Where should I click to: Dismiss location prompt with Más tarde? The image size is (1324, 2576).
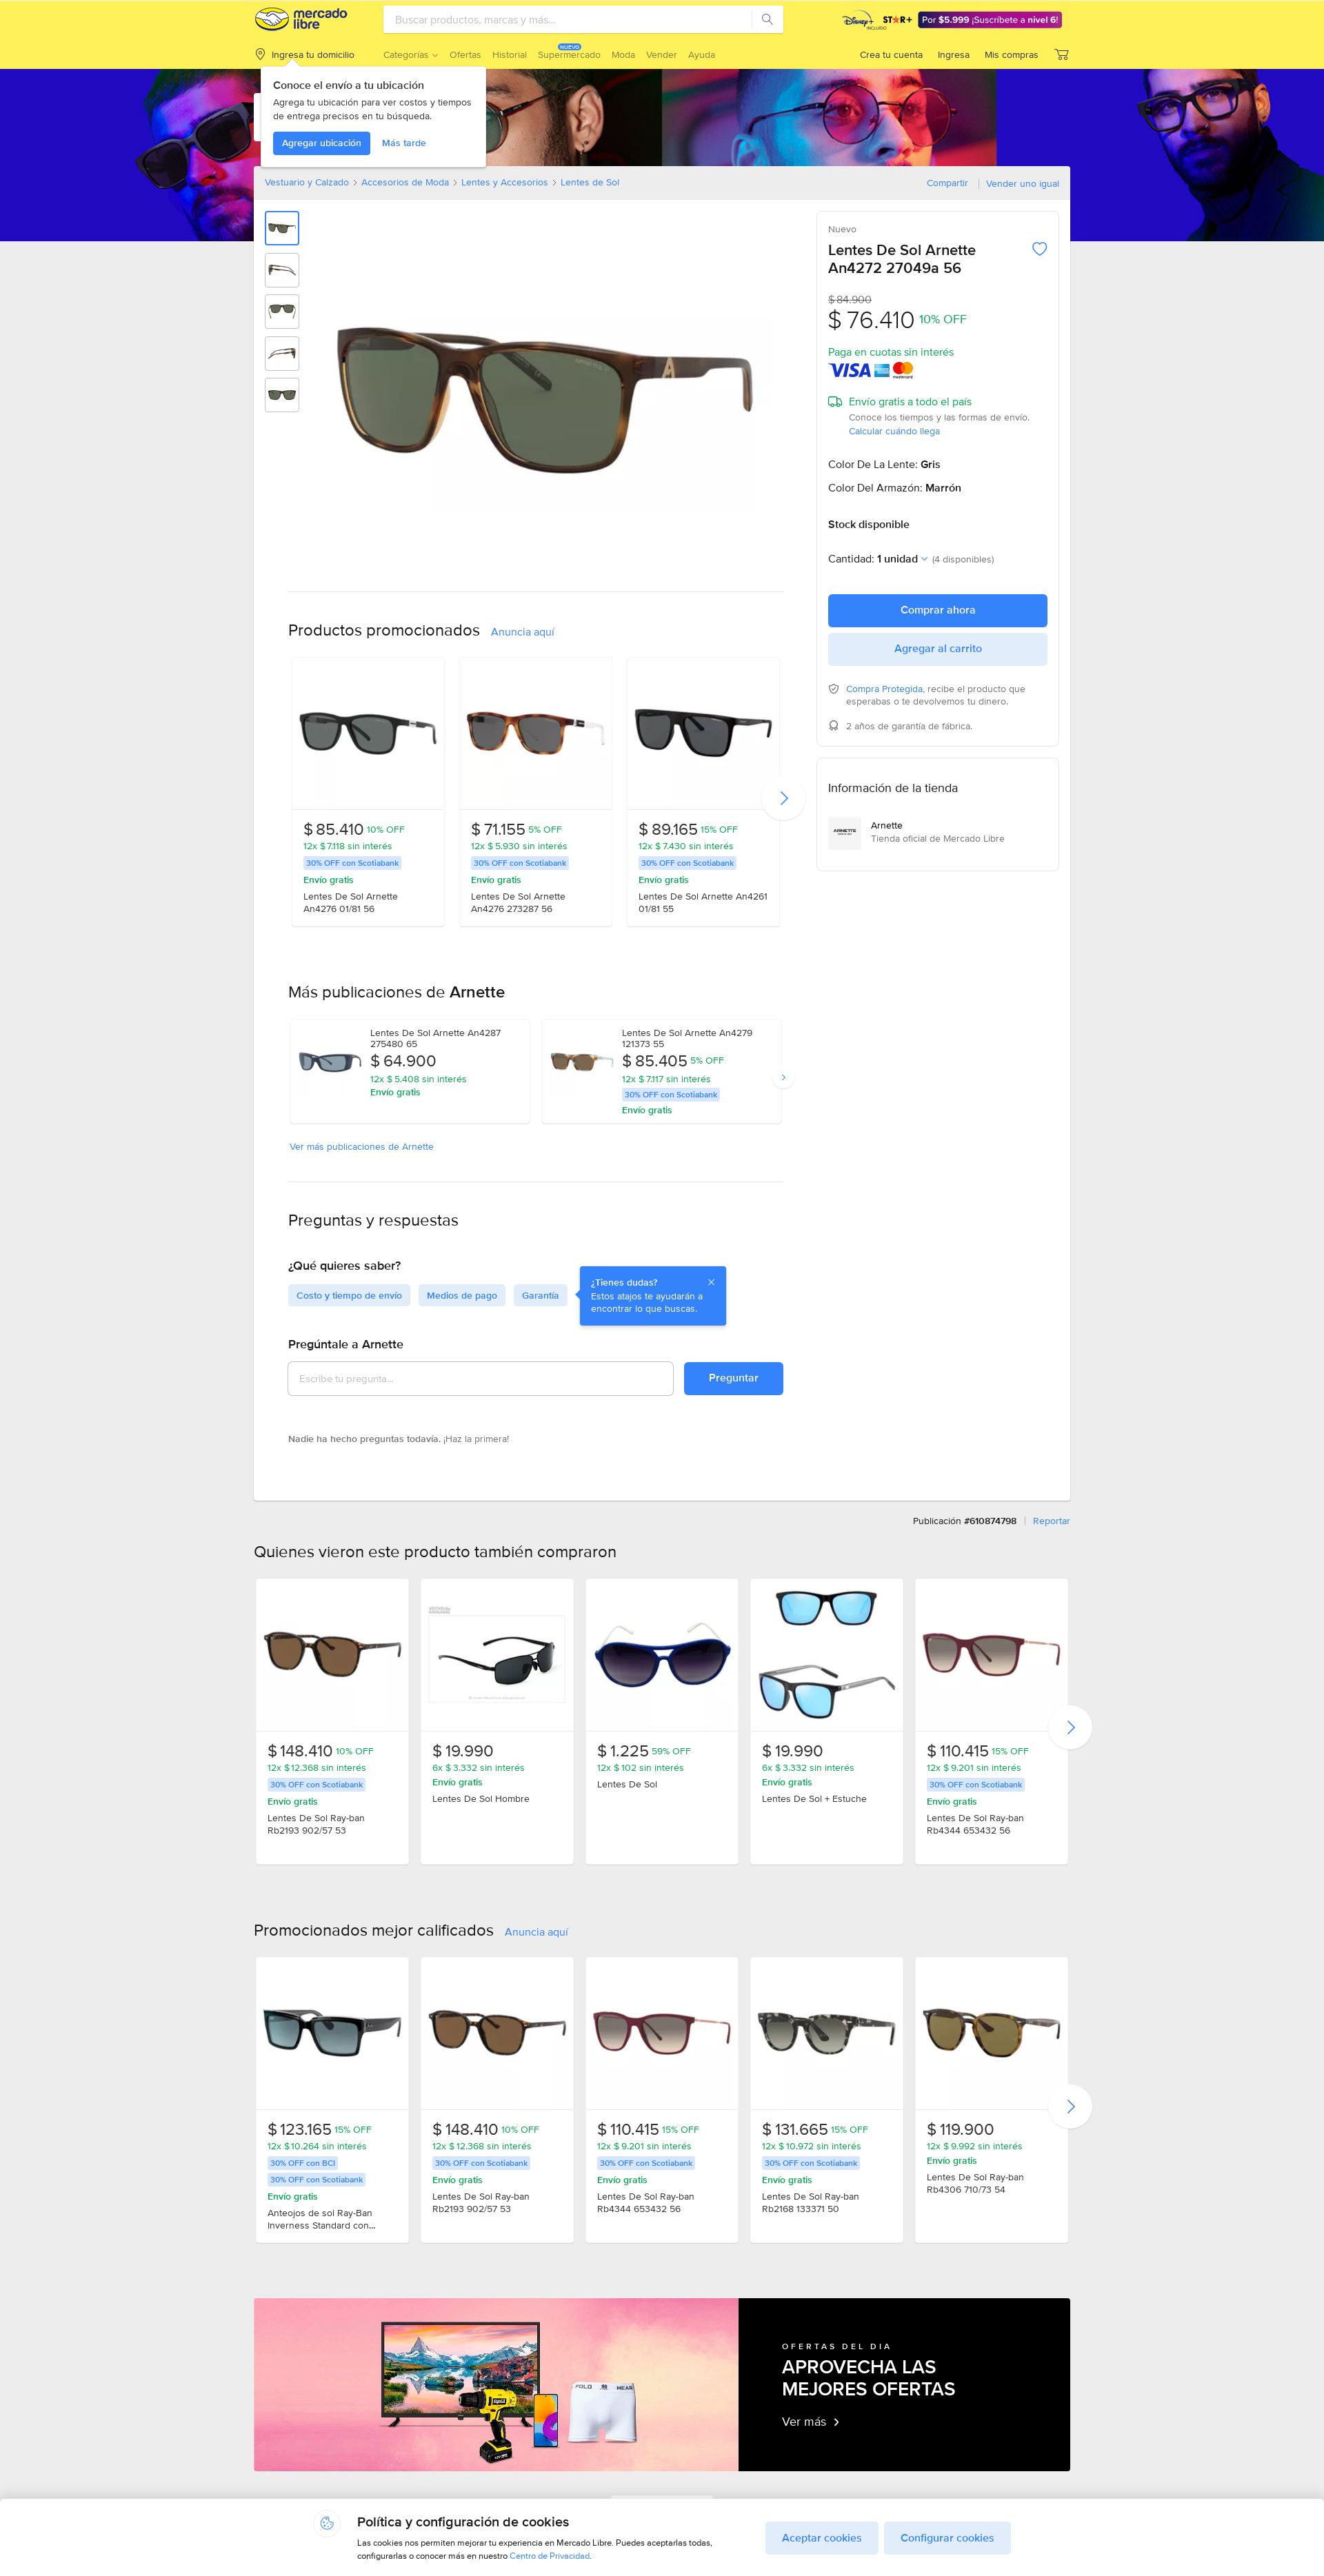404,143
